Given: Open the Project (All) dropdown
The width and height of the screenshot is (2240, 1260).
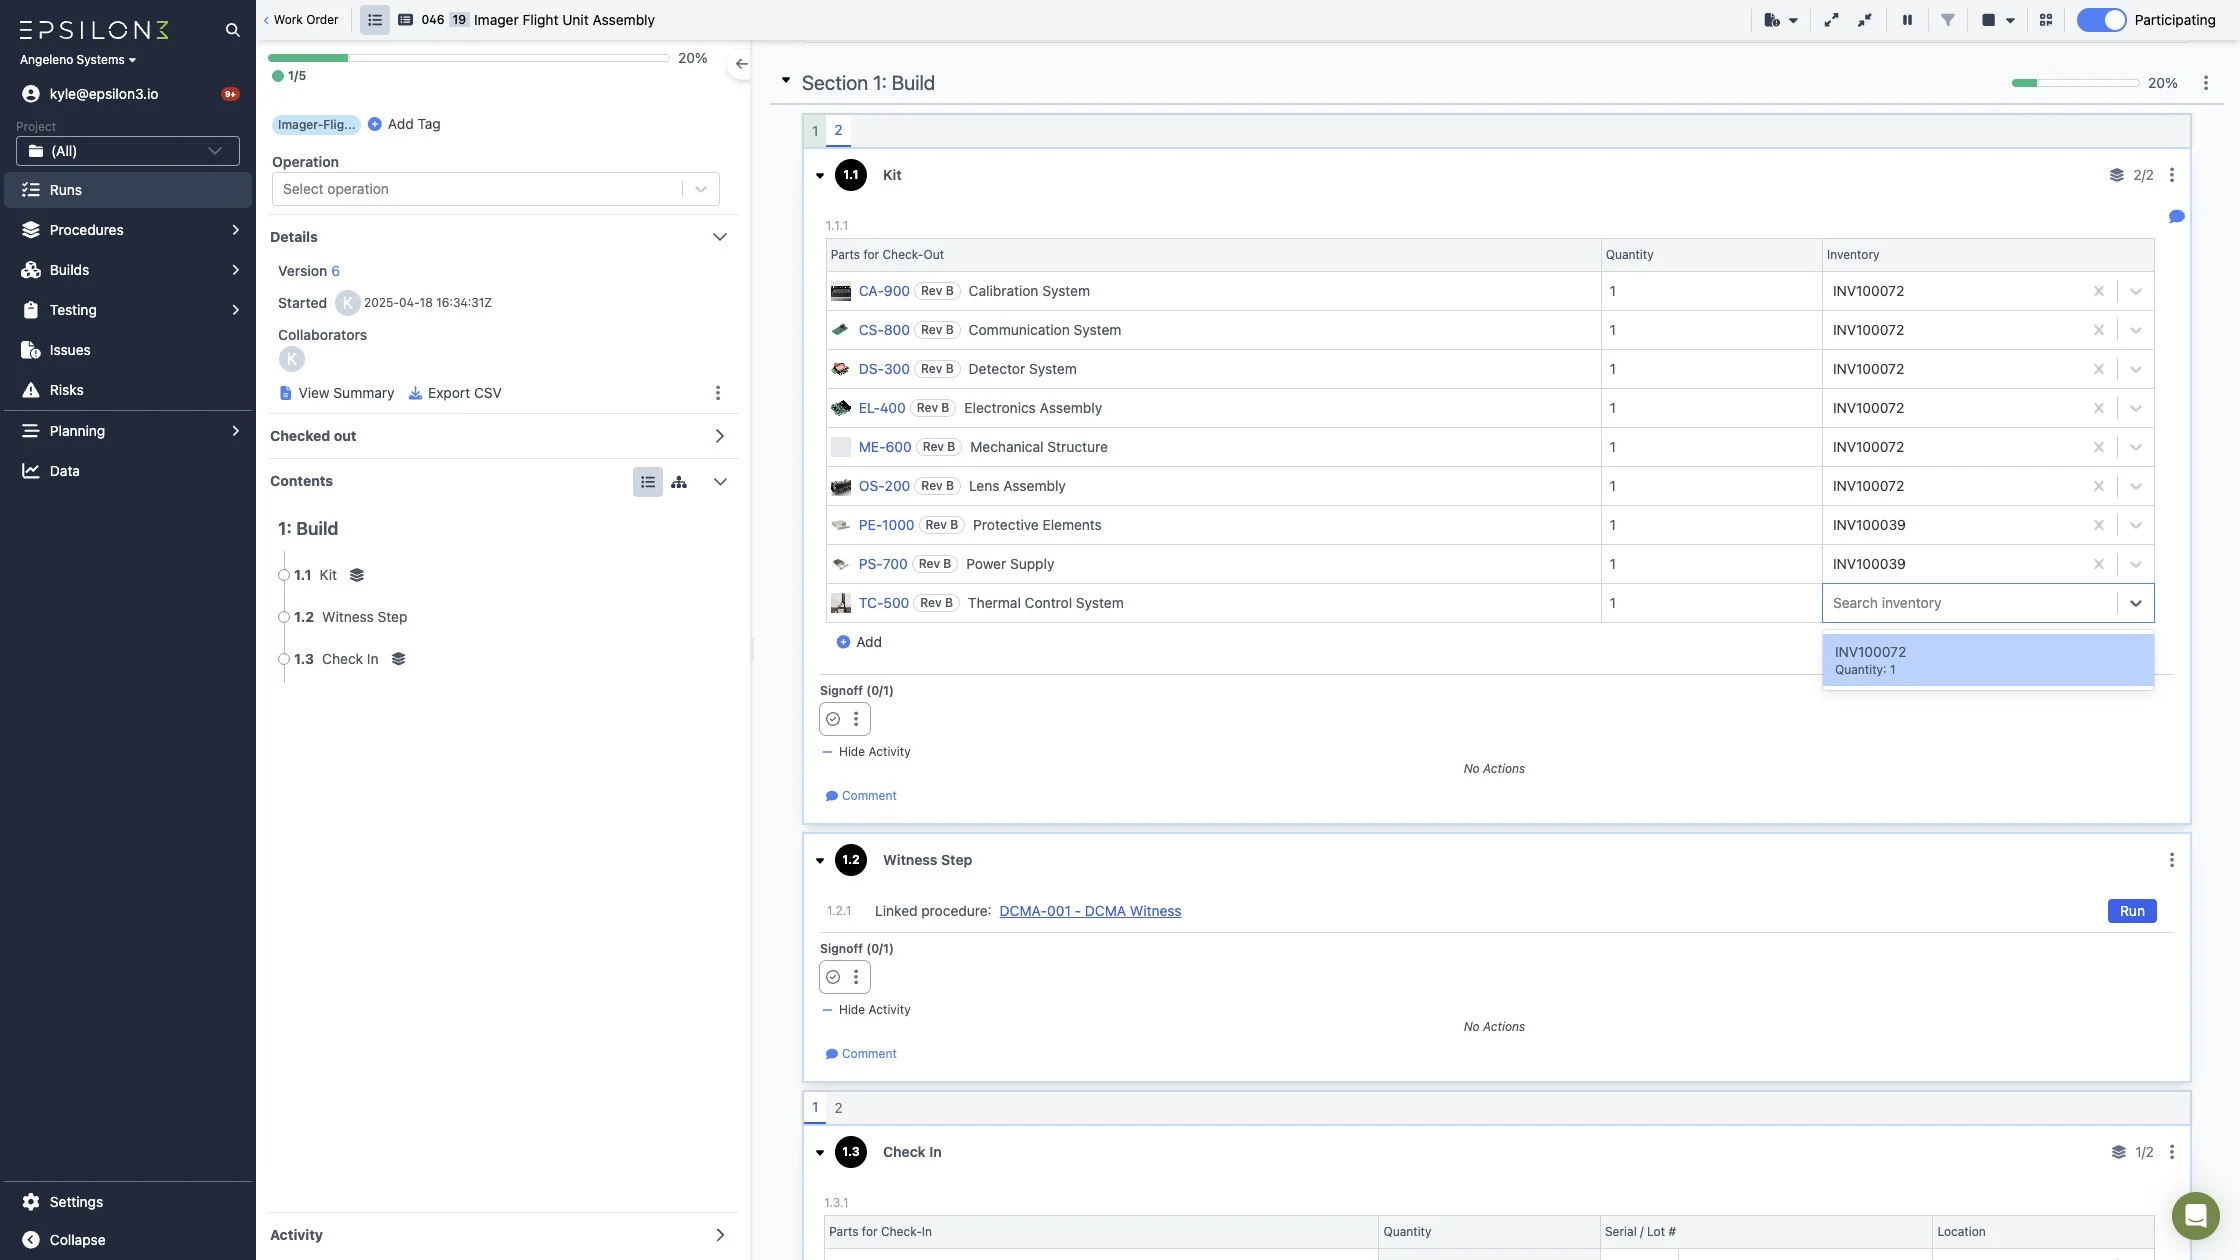Looking at the screenshot, I should (128, 151).
